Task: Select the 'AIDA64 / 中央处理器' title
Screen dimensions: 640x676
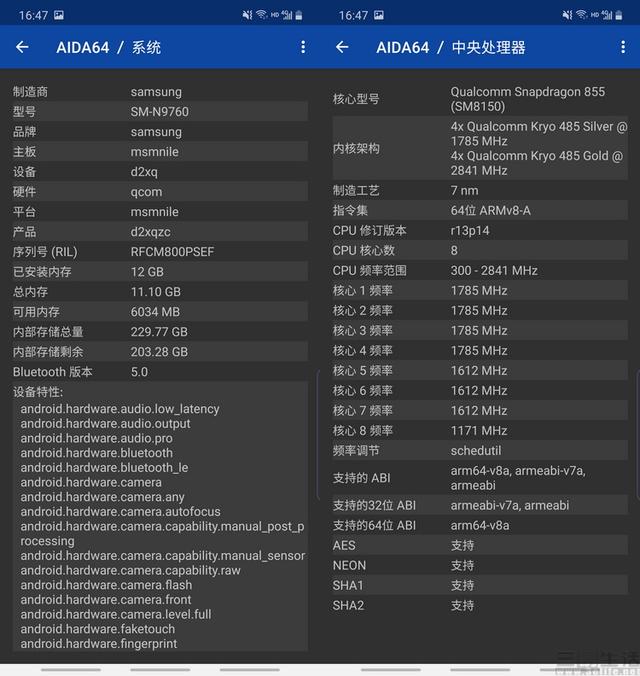Action: [451, 47]
